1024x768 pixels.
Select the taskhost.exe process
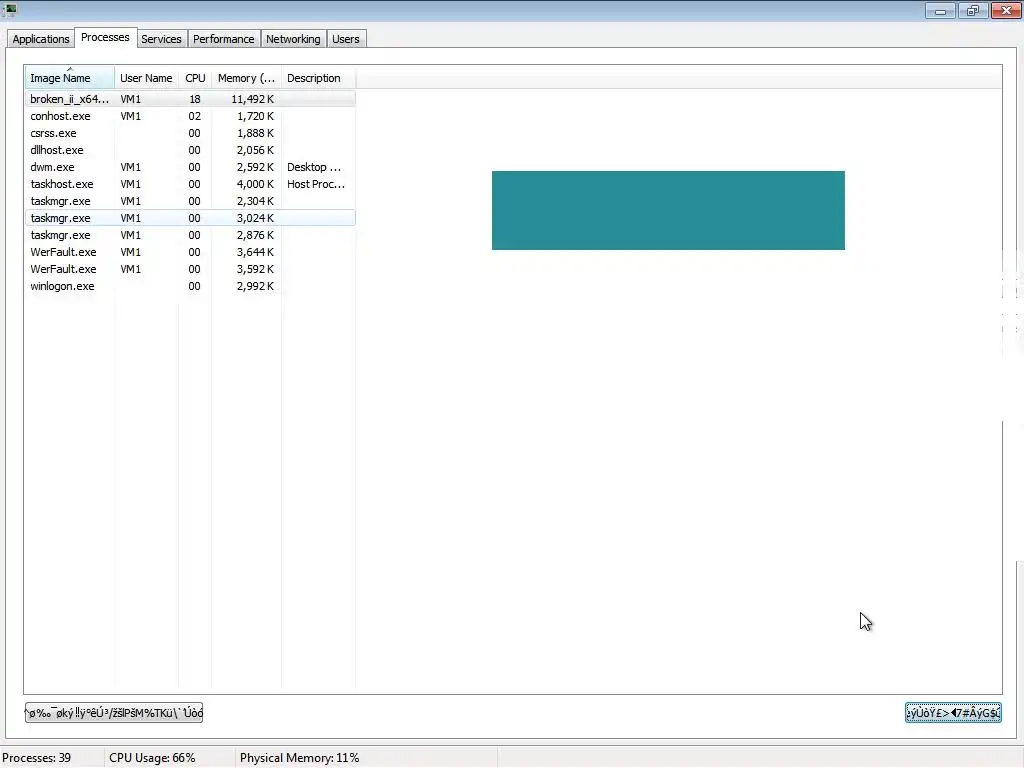click(x=190, y=184)
